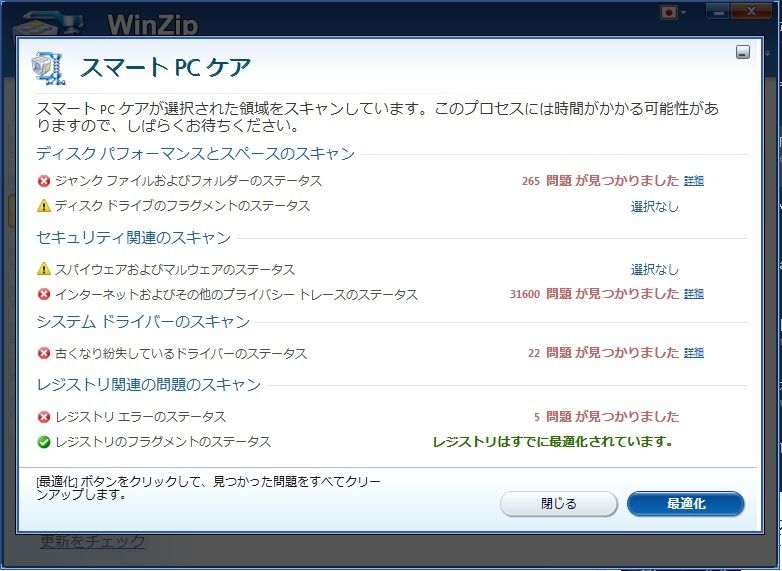
Task: Click red error icon beside ジャンク ファイル status
Action: tap(44, 181)
